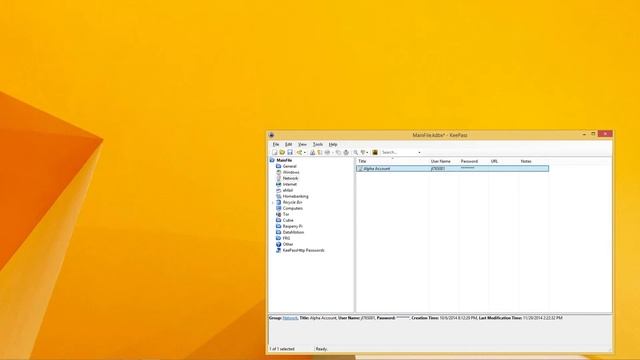Select the Cubie group
Viewport: 640px width, 360px height.
288,220
